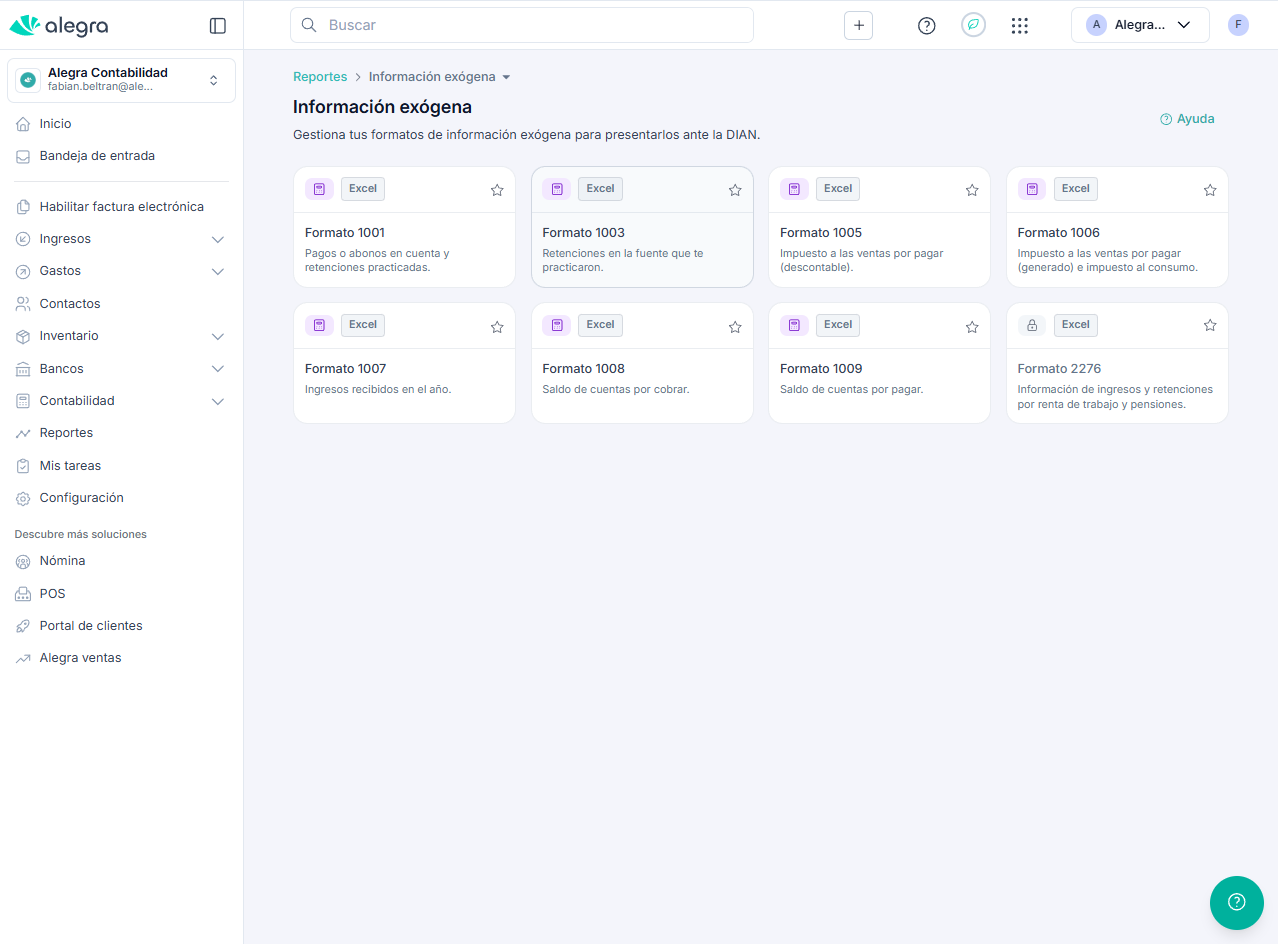Select the Nómina icon in the sidebar
The image size is (1278, 944).
[21, 561]
